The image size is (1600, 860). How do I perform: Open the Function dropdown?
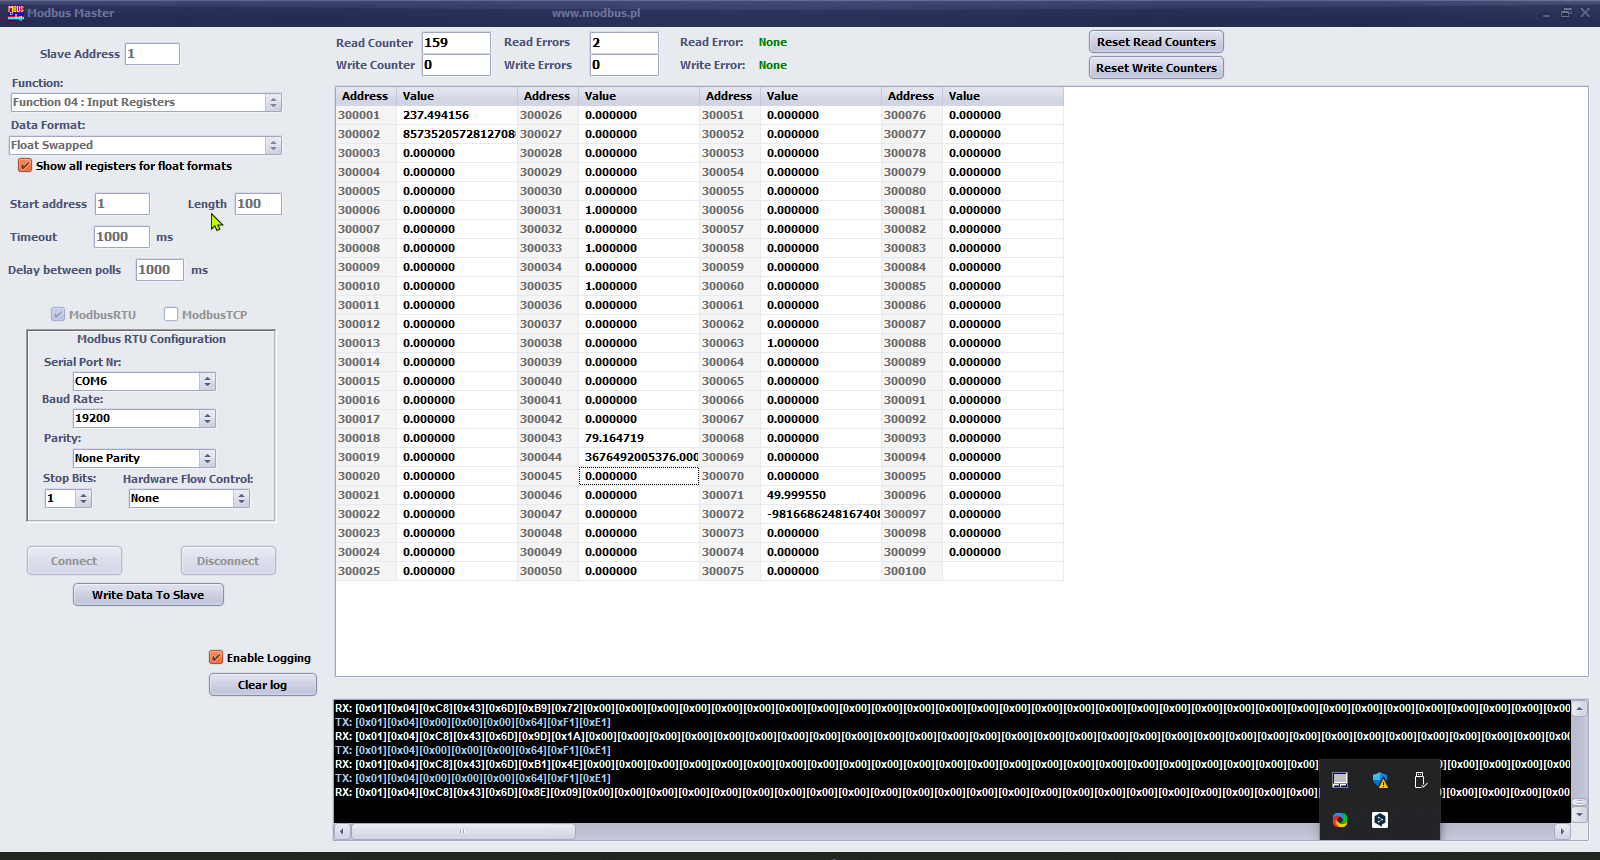[146, 102]
